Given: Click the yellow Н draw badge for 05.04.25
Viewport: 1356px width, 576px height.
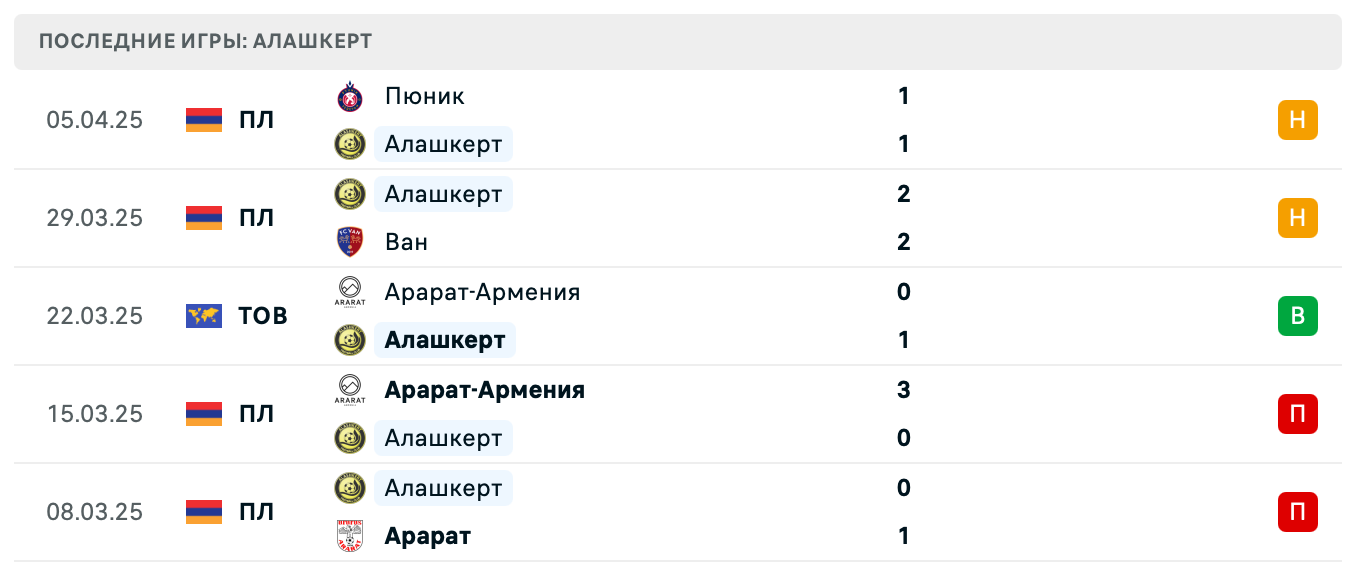Looking at the screenshot, I should pos(1297,119).
